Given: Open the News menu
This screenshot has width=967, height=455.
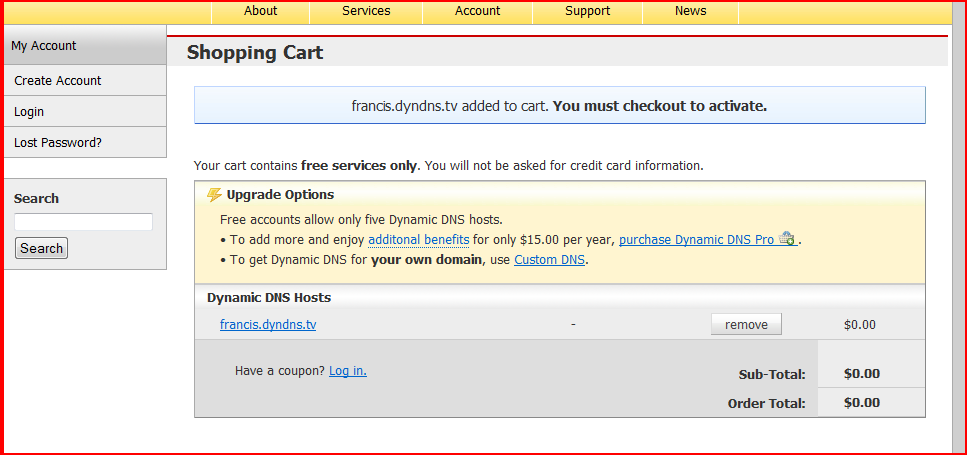Looking at the screenshot, I should click(x=690, y=11).
